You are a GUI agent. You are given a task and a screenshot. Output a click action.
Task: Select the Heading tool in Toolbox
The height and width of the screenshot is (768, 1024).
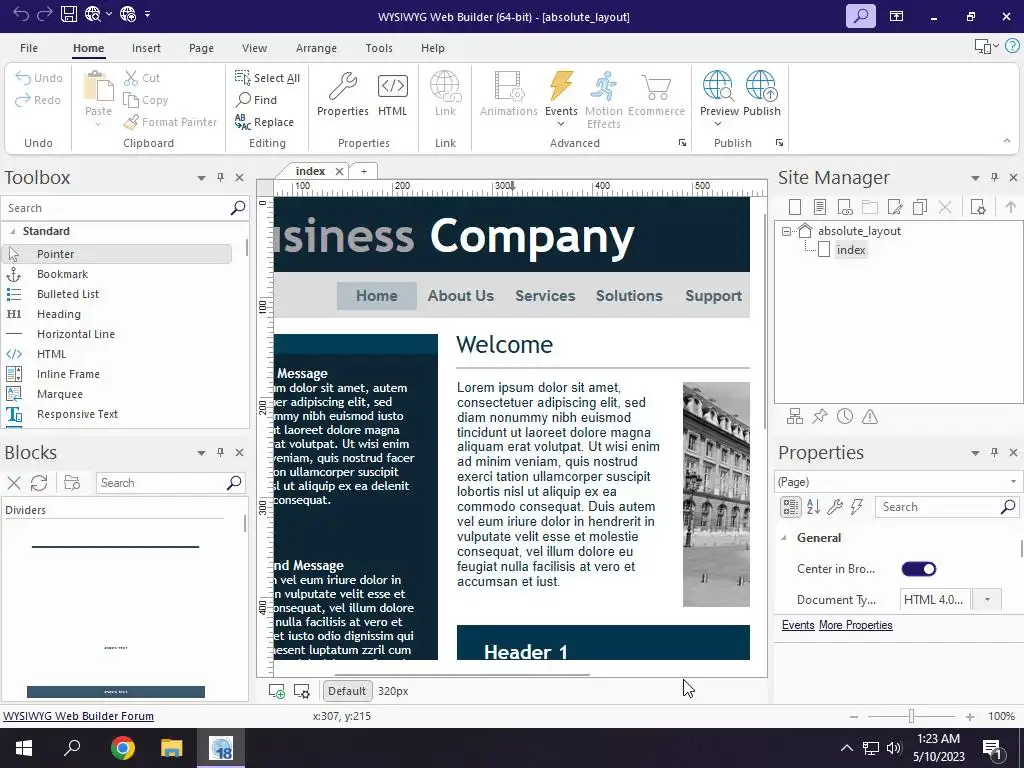59,314
